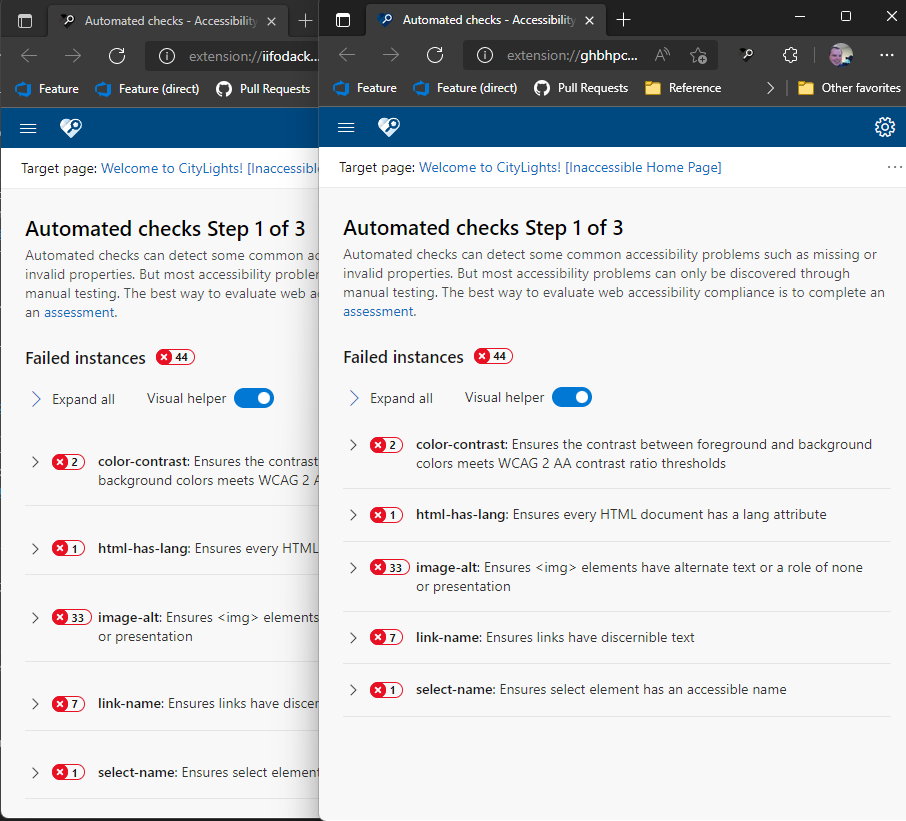
Task: Open the hamburger menu in the right window
Action: point(346,127)
